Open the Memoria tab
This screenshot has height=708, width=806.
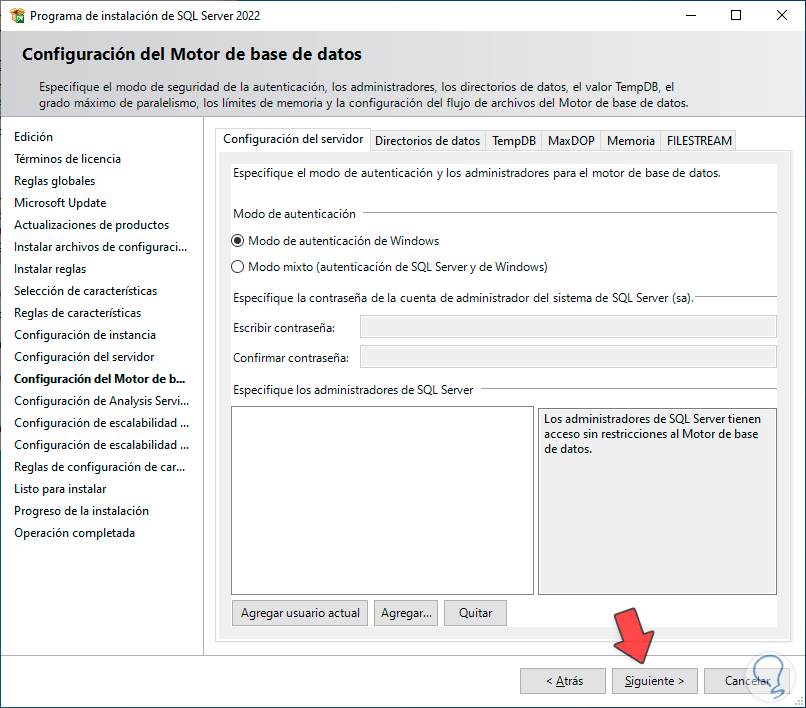click(x=631, y=141)
